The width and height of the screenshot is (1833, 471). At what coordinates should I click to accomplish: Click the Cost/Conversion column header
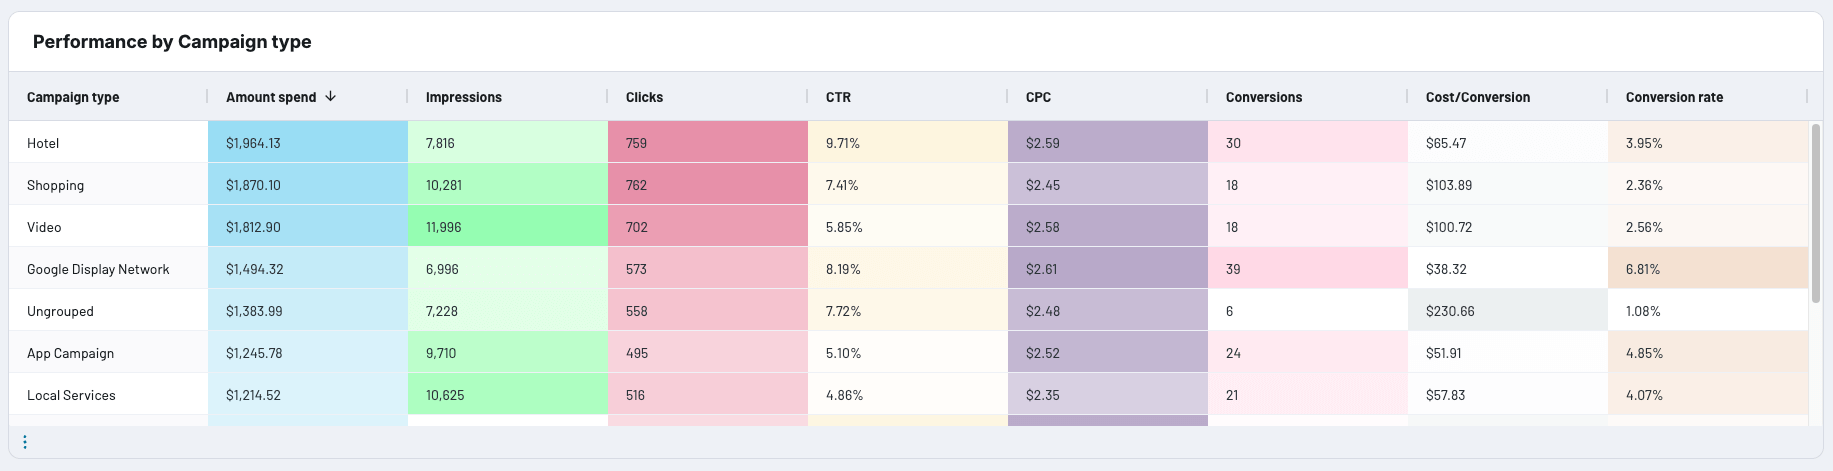(x=1478, y=98)
